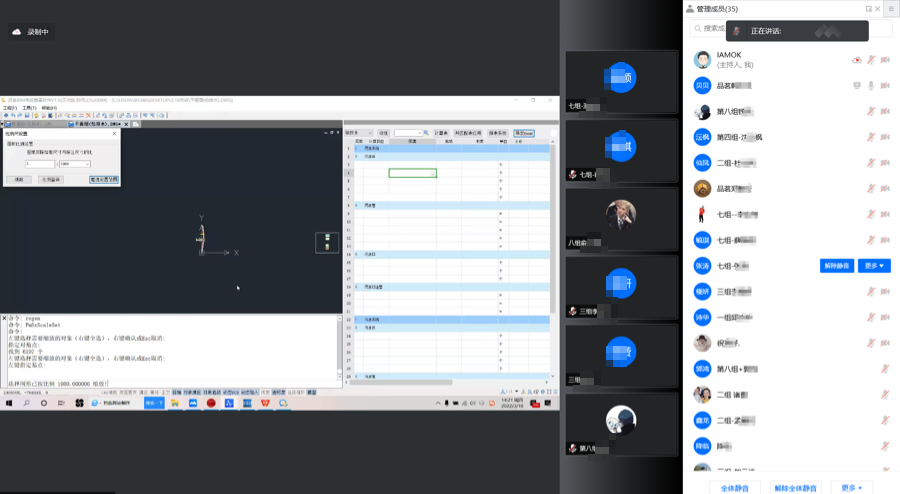Pop out the members panel window

pos(868,9)
